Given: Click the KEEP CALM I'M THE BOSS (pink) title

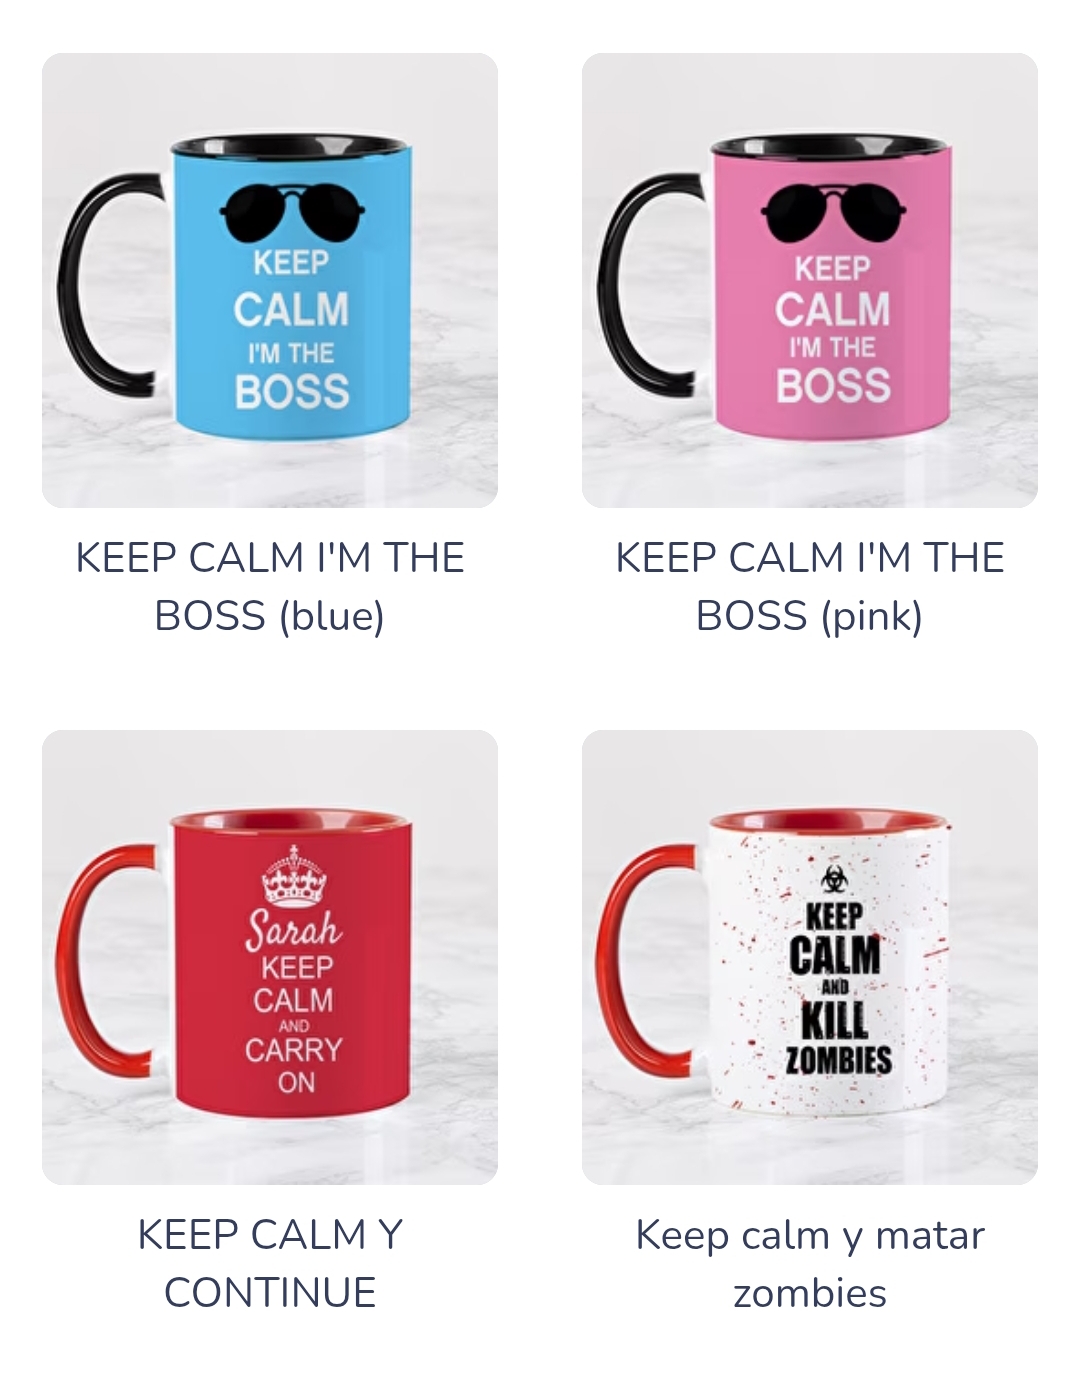Looking at the screenshot, I should click(x=810, y=586).
